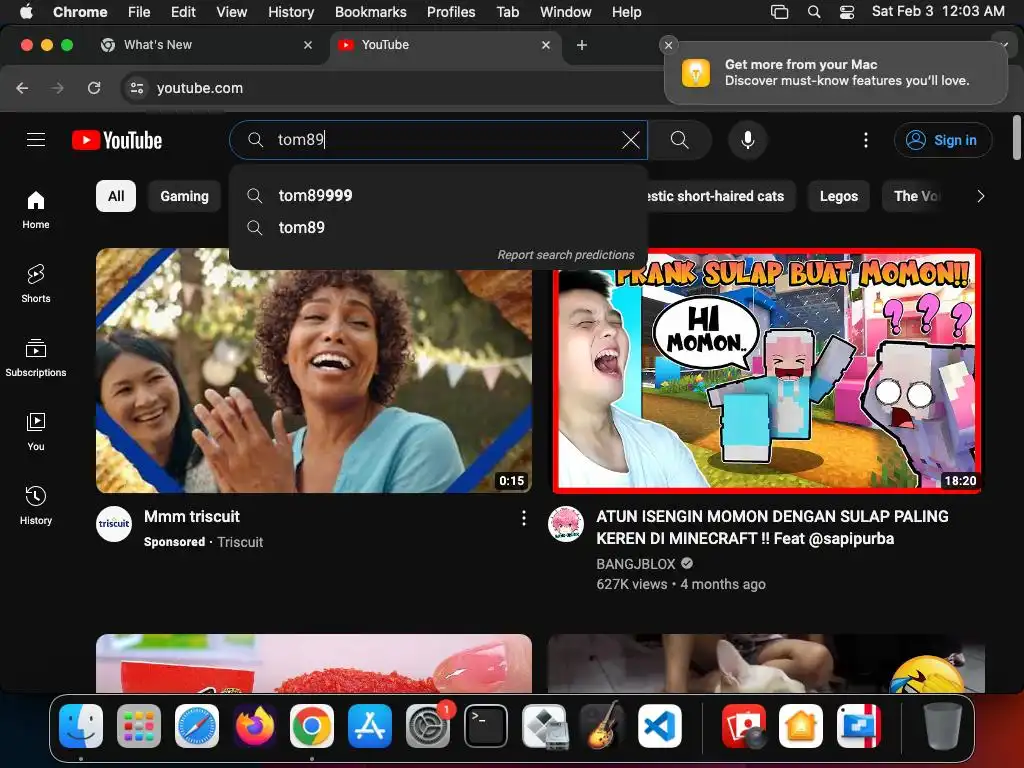The height and width of the screenshot is (768, 1024).
Task: Open the ATUN ISENGIN MOMON video title
Action: point(773,527)
